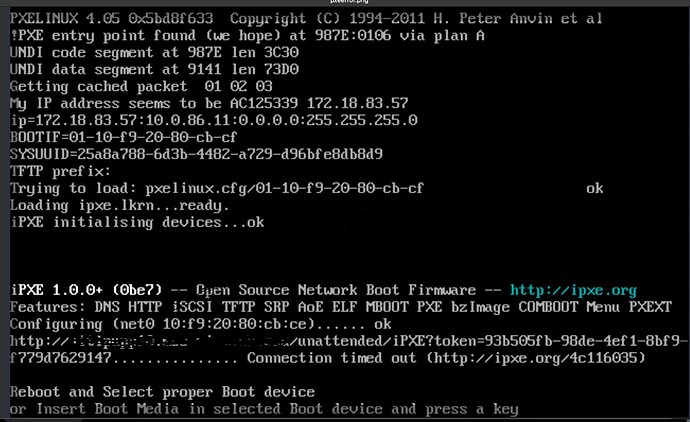
Task: Click the iPXE 1.0.0+ (0be7) version text
Action: tap(86, 290)
